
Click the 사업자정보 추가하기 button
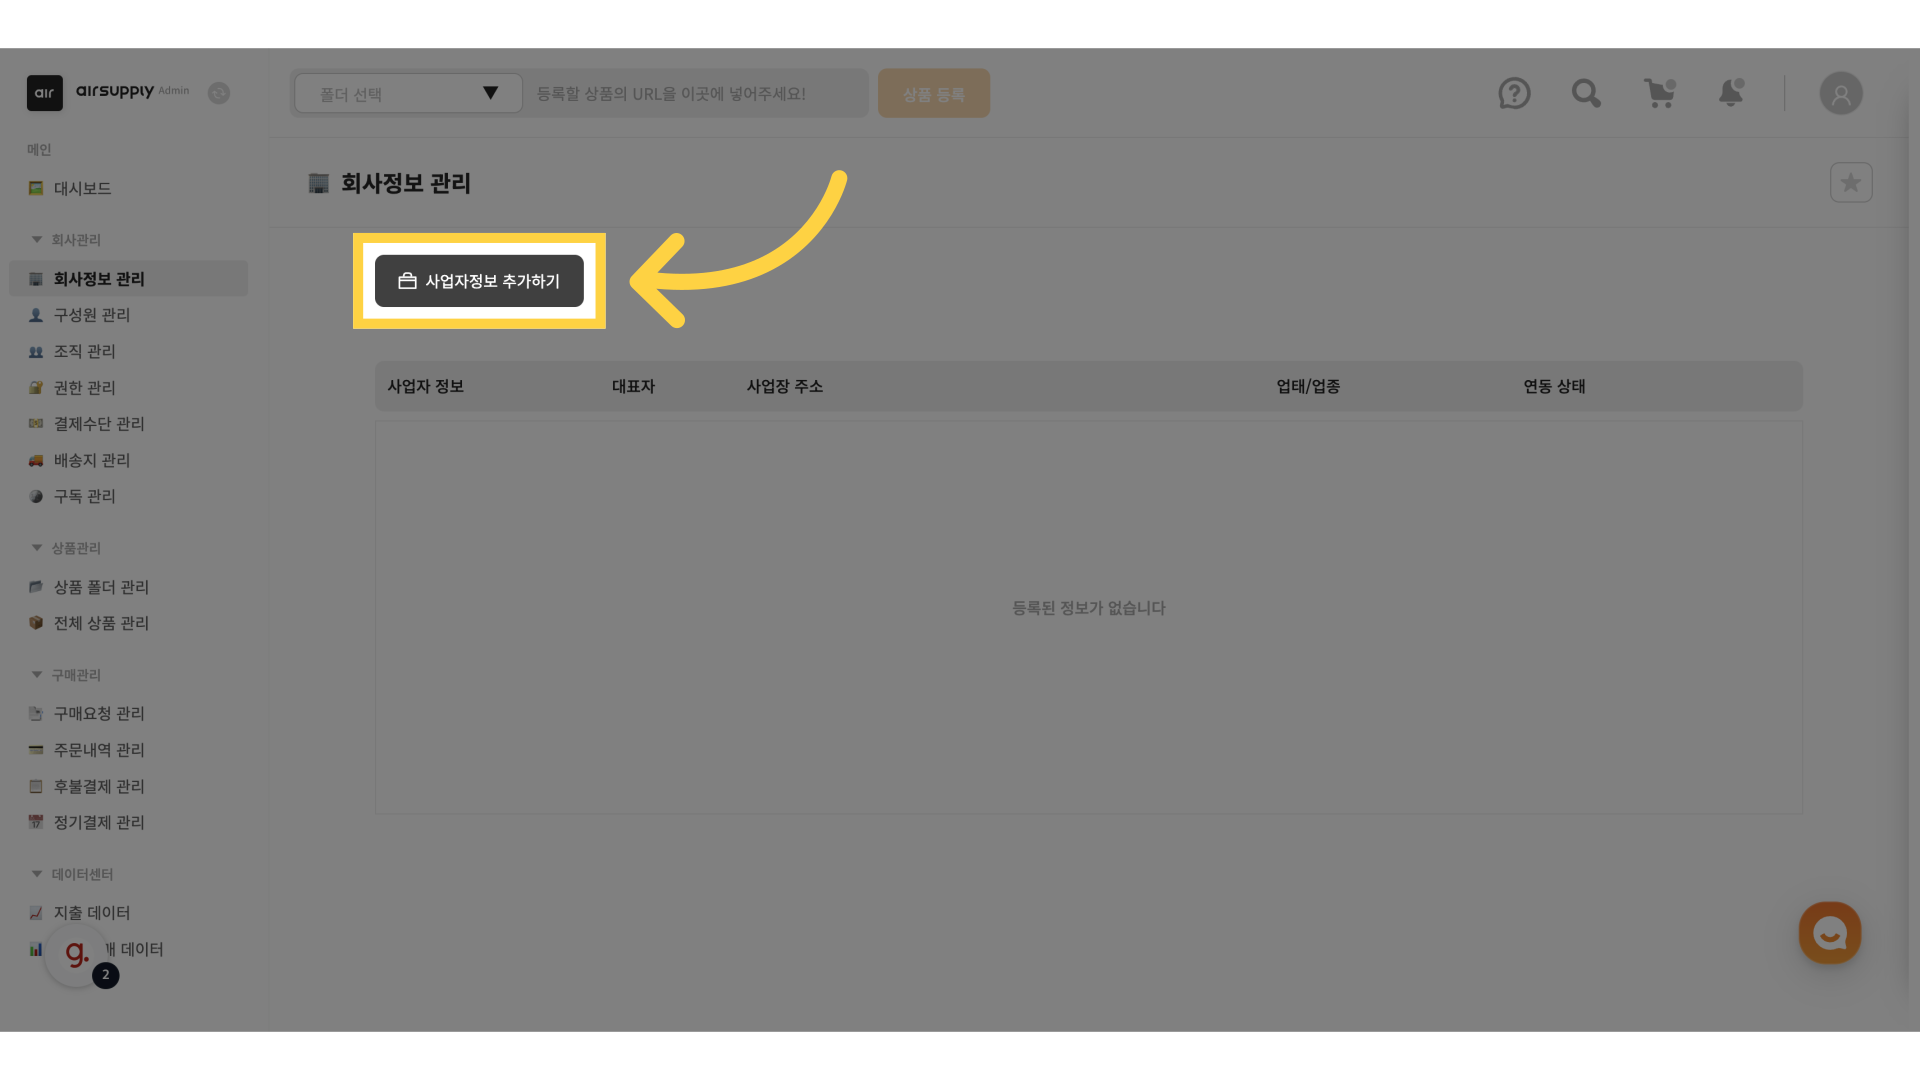click(479, 281)
